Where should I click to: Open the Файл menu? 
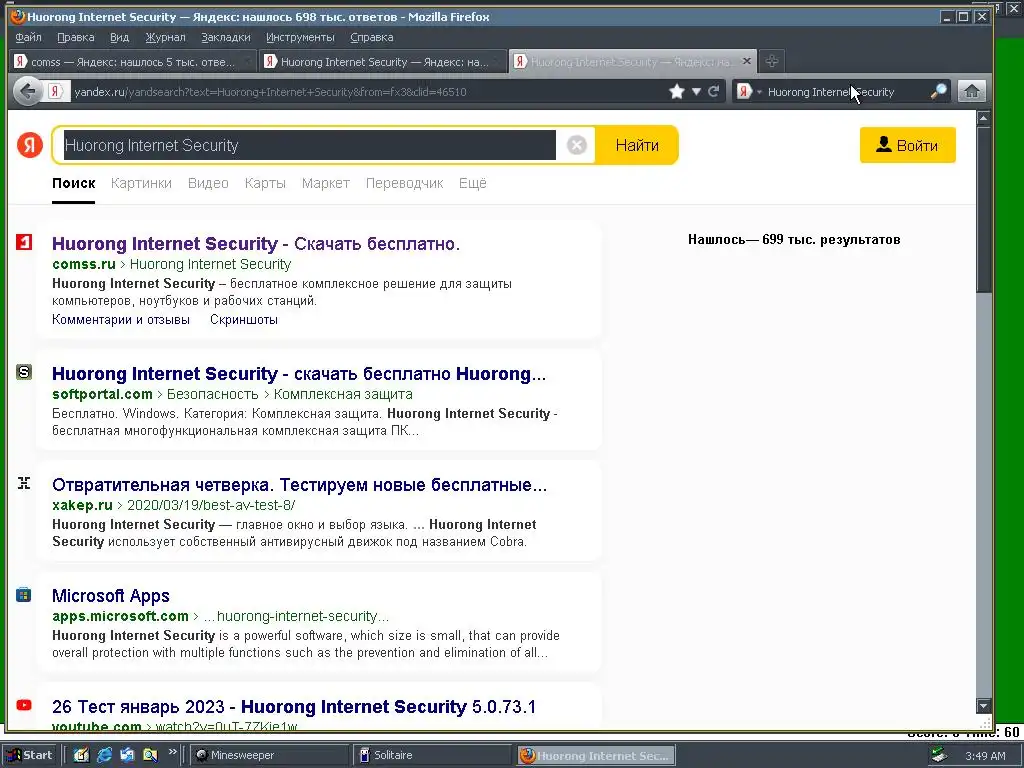(28, 37)
